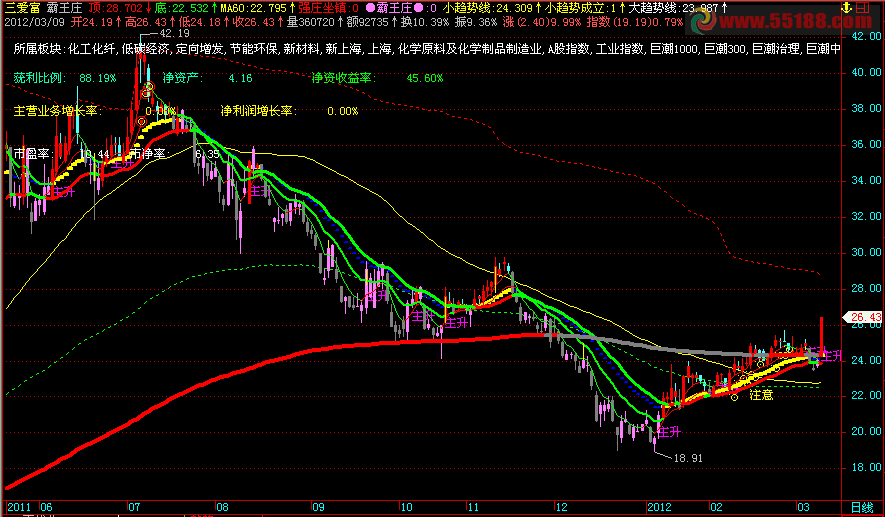Click the yellow 注意 signal label

tap(761, 396)
